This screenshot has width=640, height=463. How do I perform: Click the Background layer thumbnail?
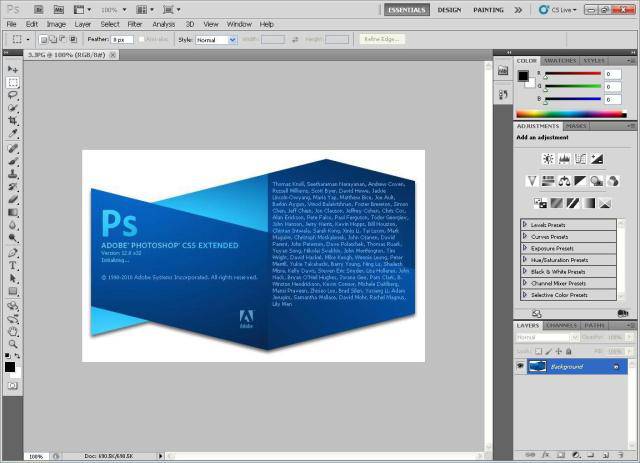pyautogui.click(x=537, y=366)
